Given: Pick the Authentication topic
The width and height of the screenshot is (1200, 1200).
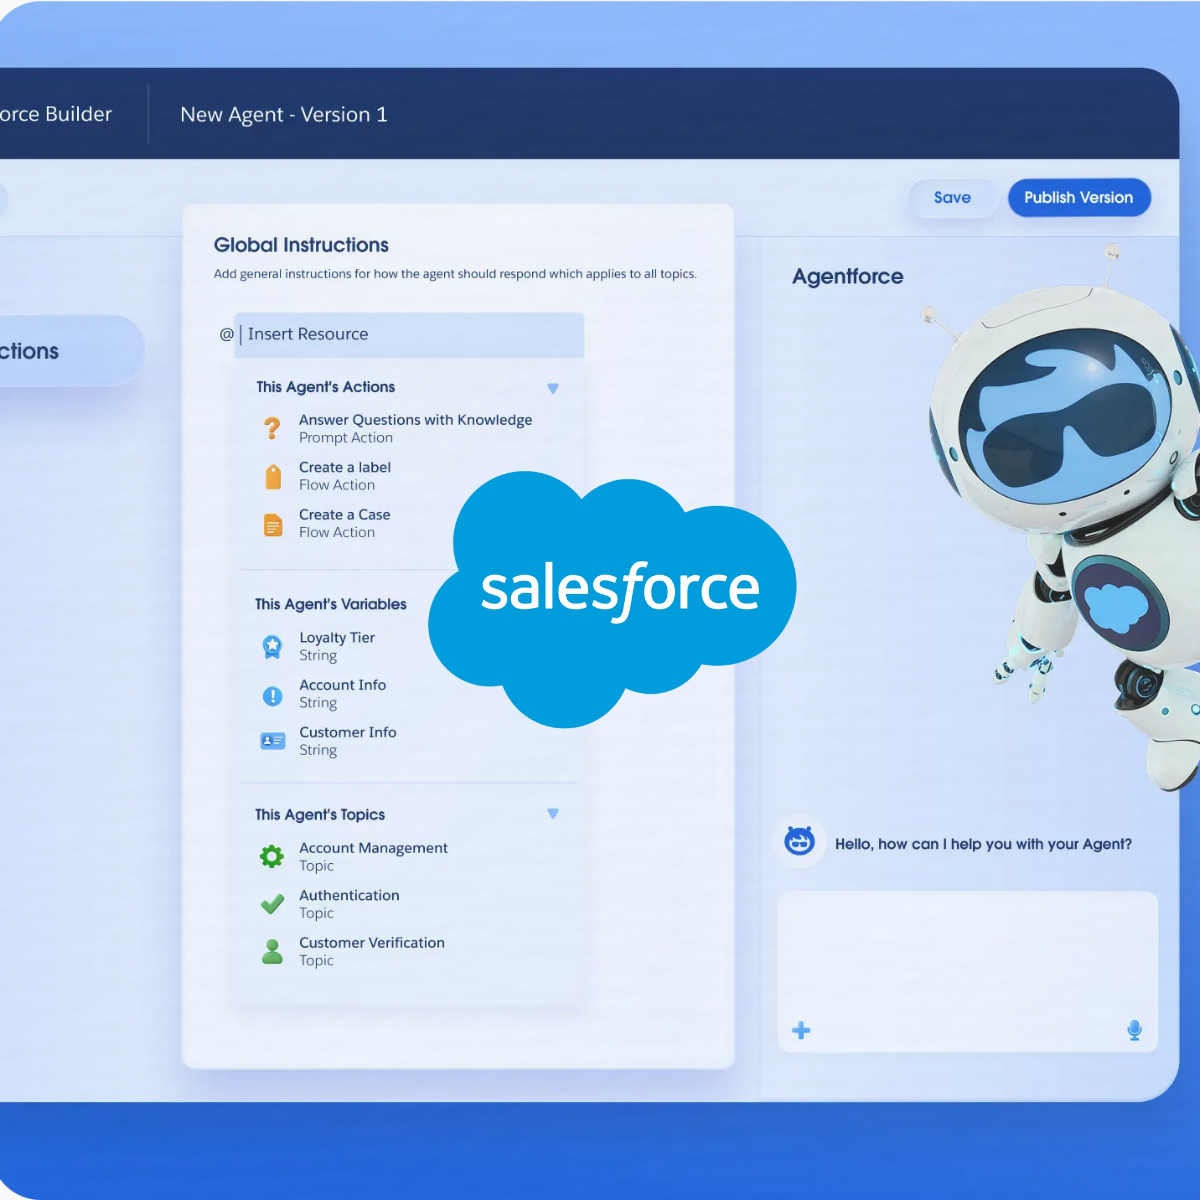Looking at the screenshot, I should tap(349, 904).
